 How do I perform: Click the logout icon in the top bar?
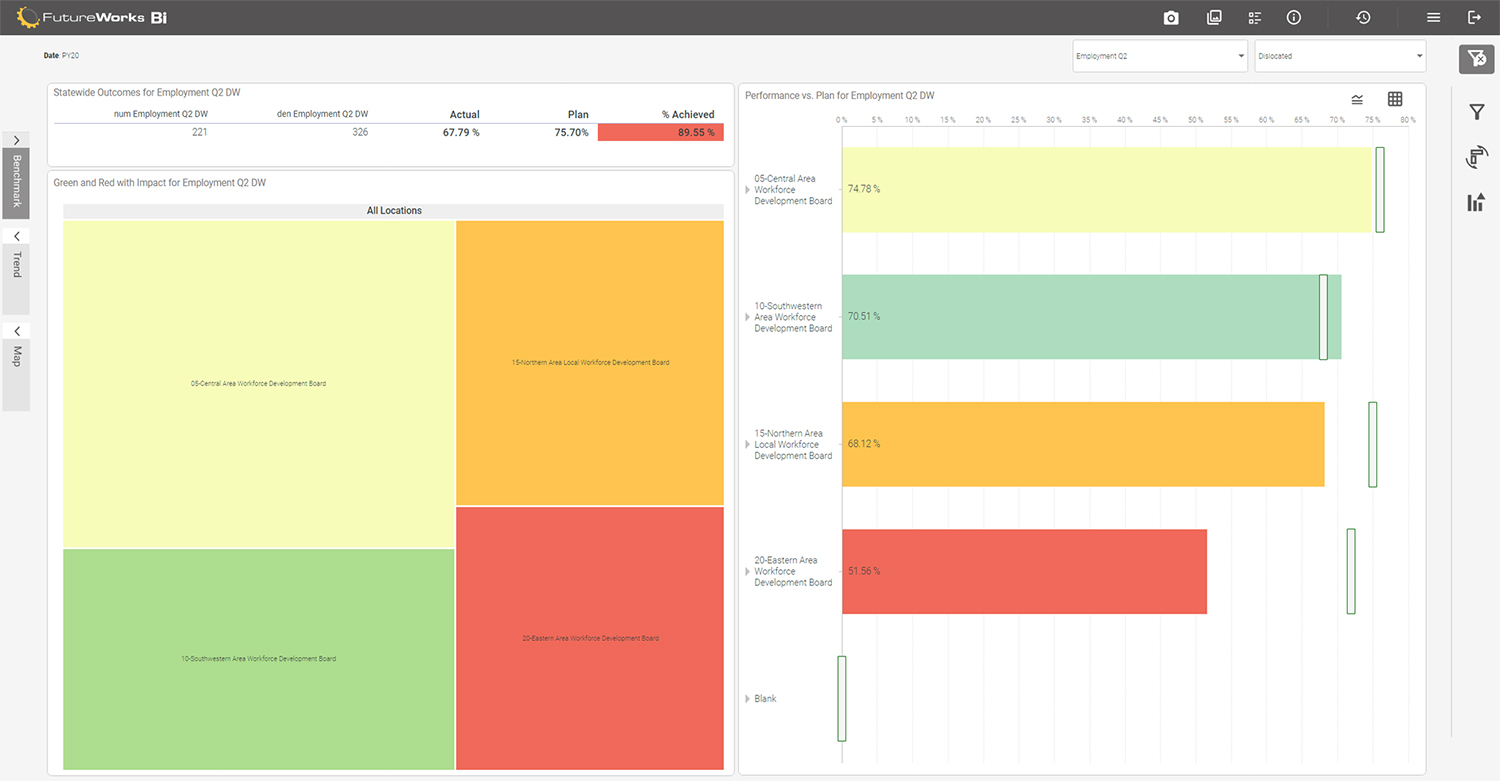(1475, 17)
